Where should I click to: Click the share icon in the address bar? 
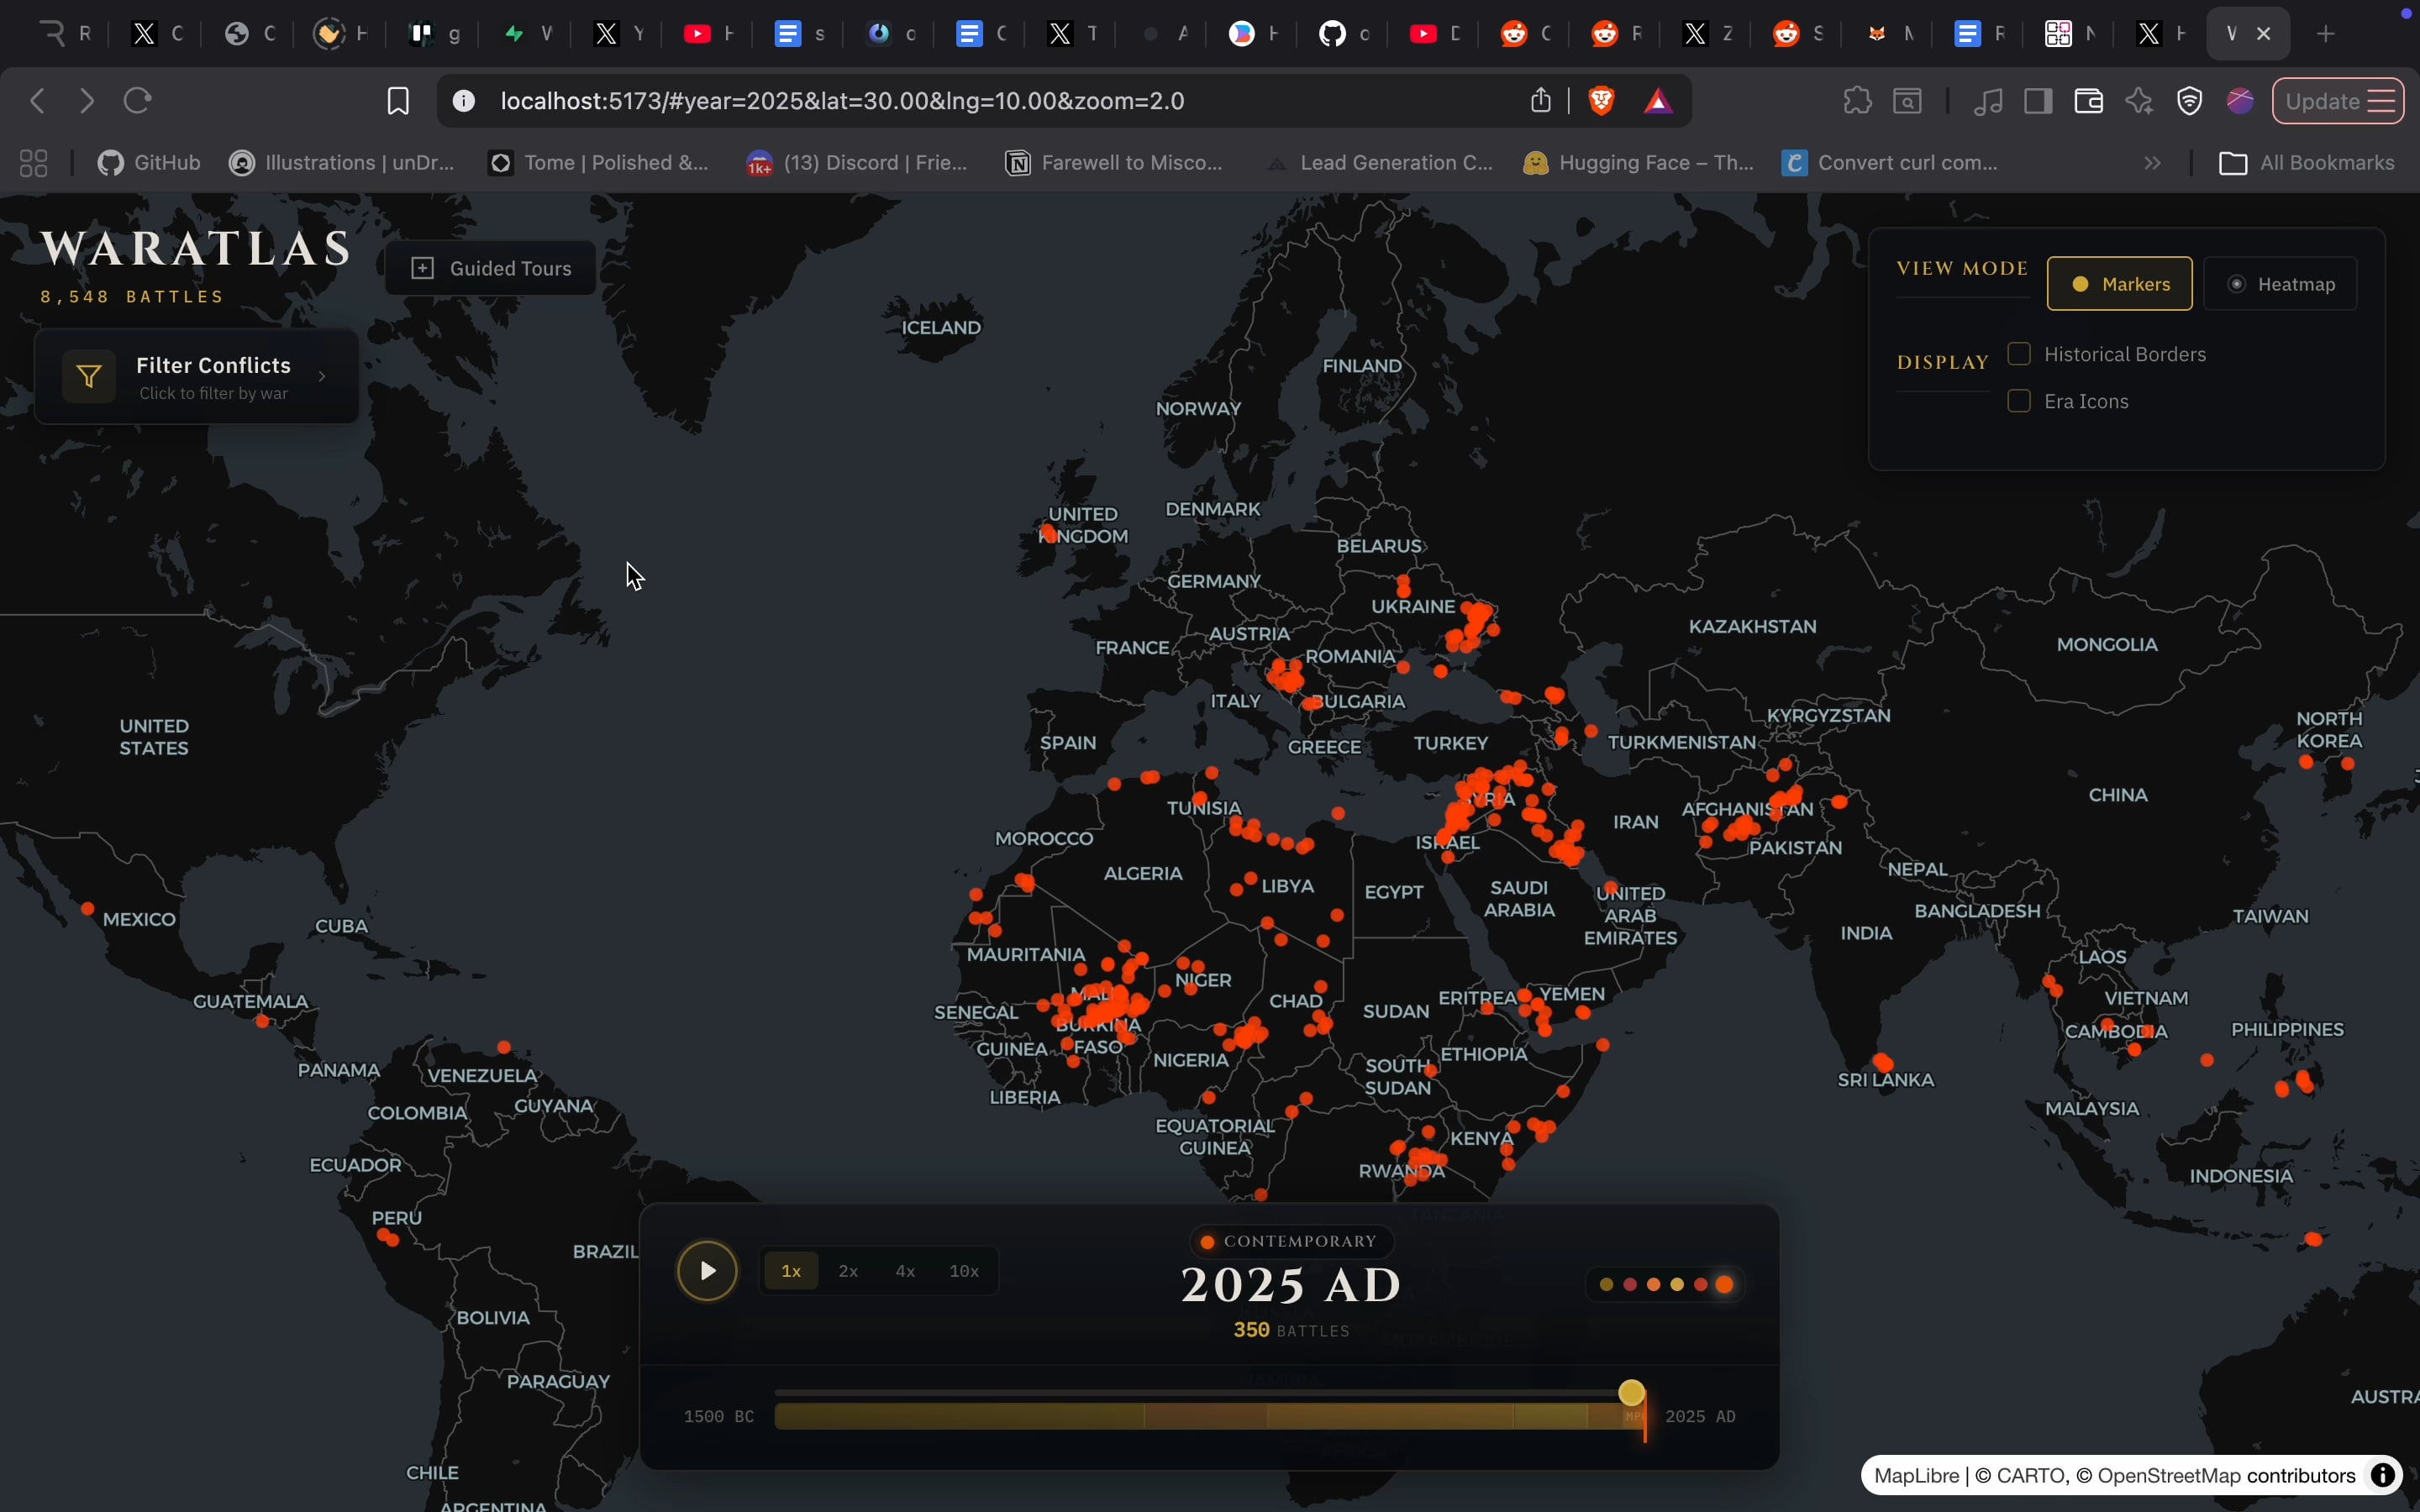pos(1542,101)
